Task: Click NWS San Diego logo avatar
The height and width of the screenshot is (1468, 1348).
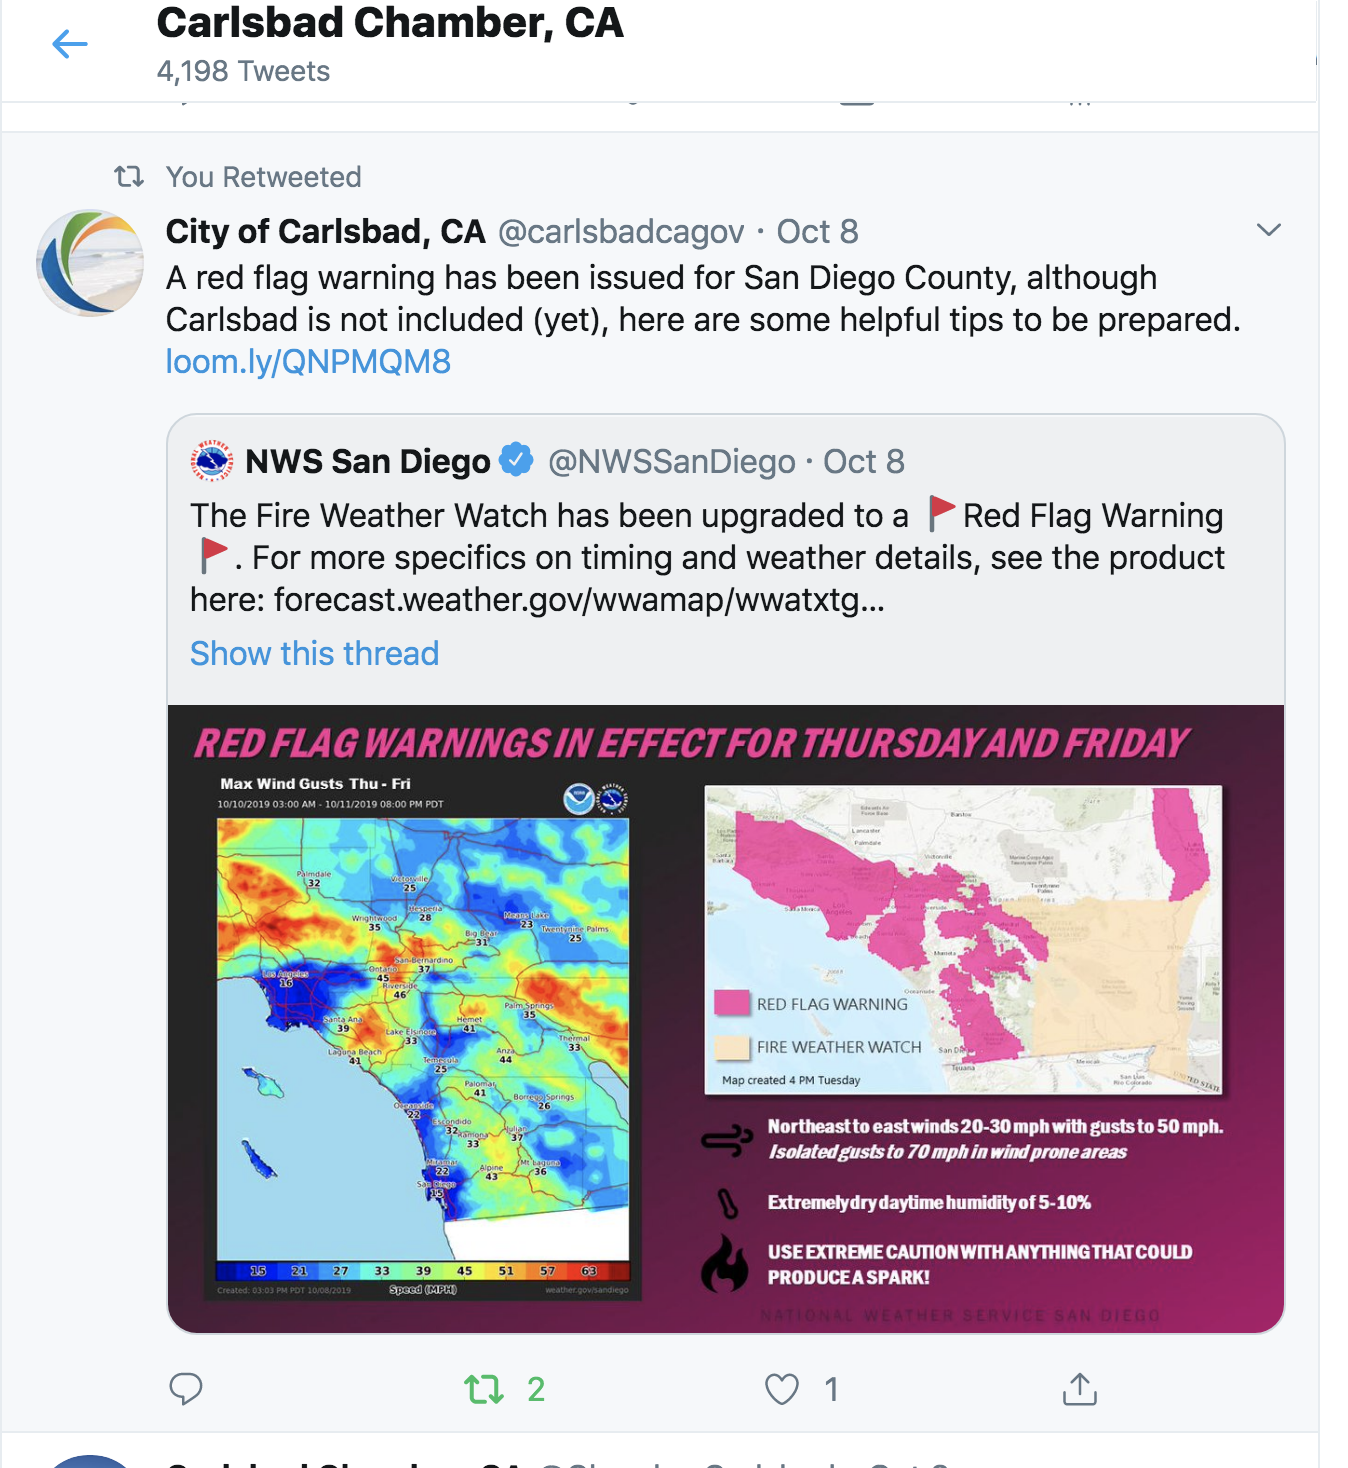Action: coord(212,461)
